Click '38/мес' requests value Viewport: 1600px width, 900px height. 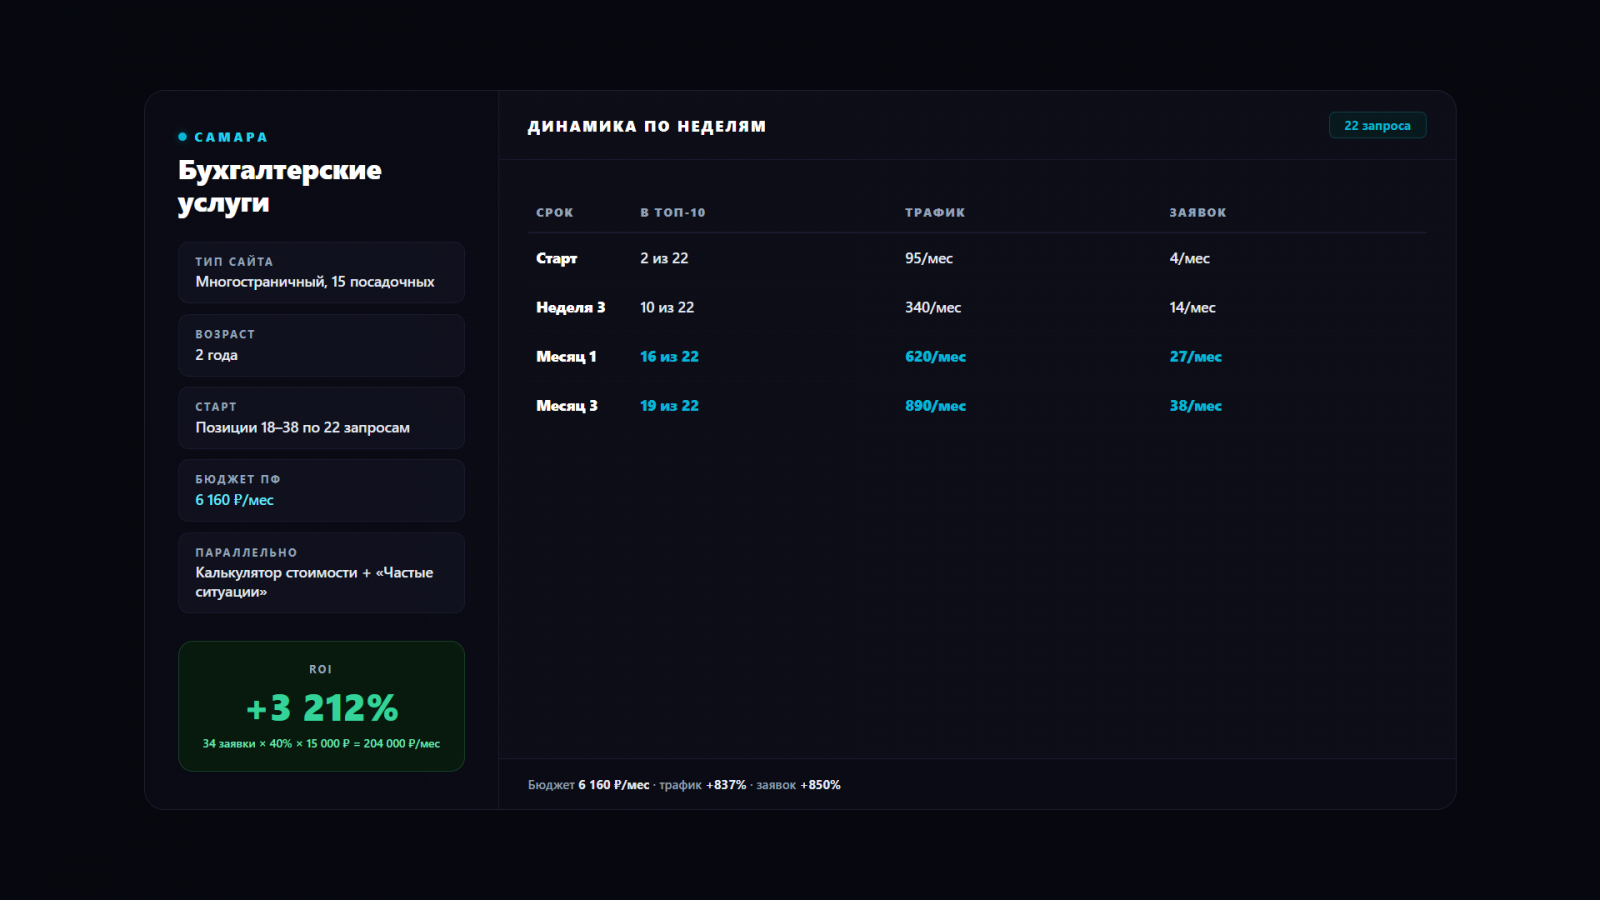click(x=1195, y=406)
